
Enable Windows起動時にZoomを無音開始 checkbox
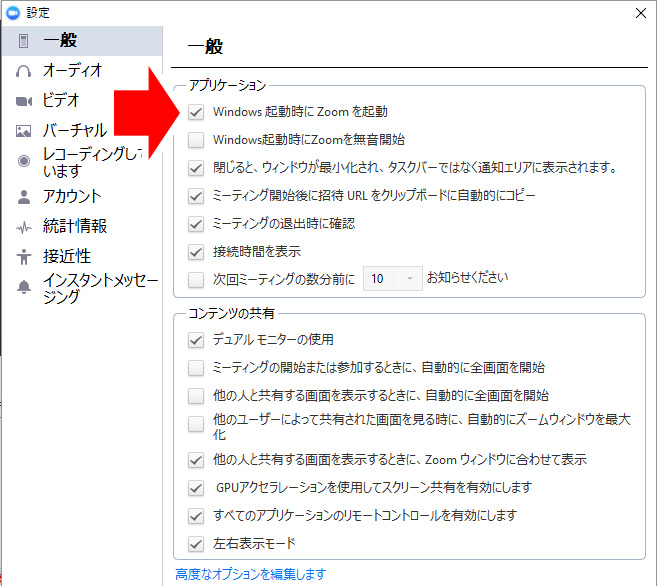point(196,140)
